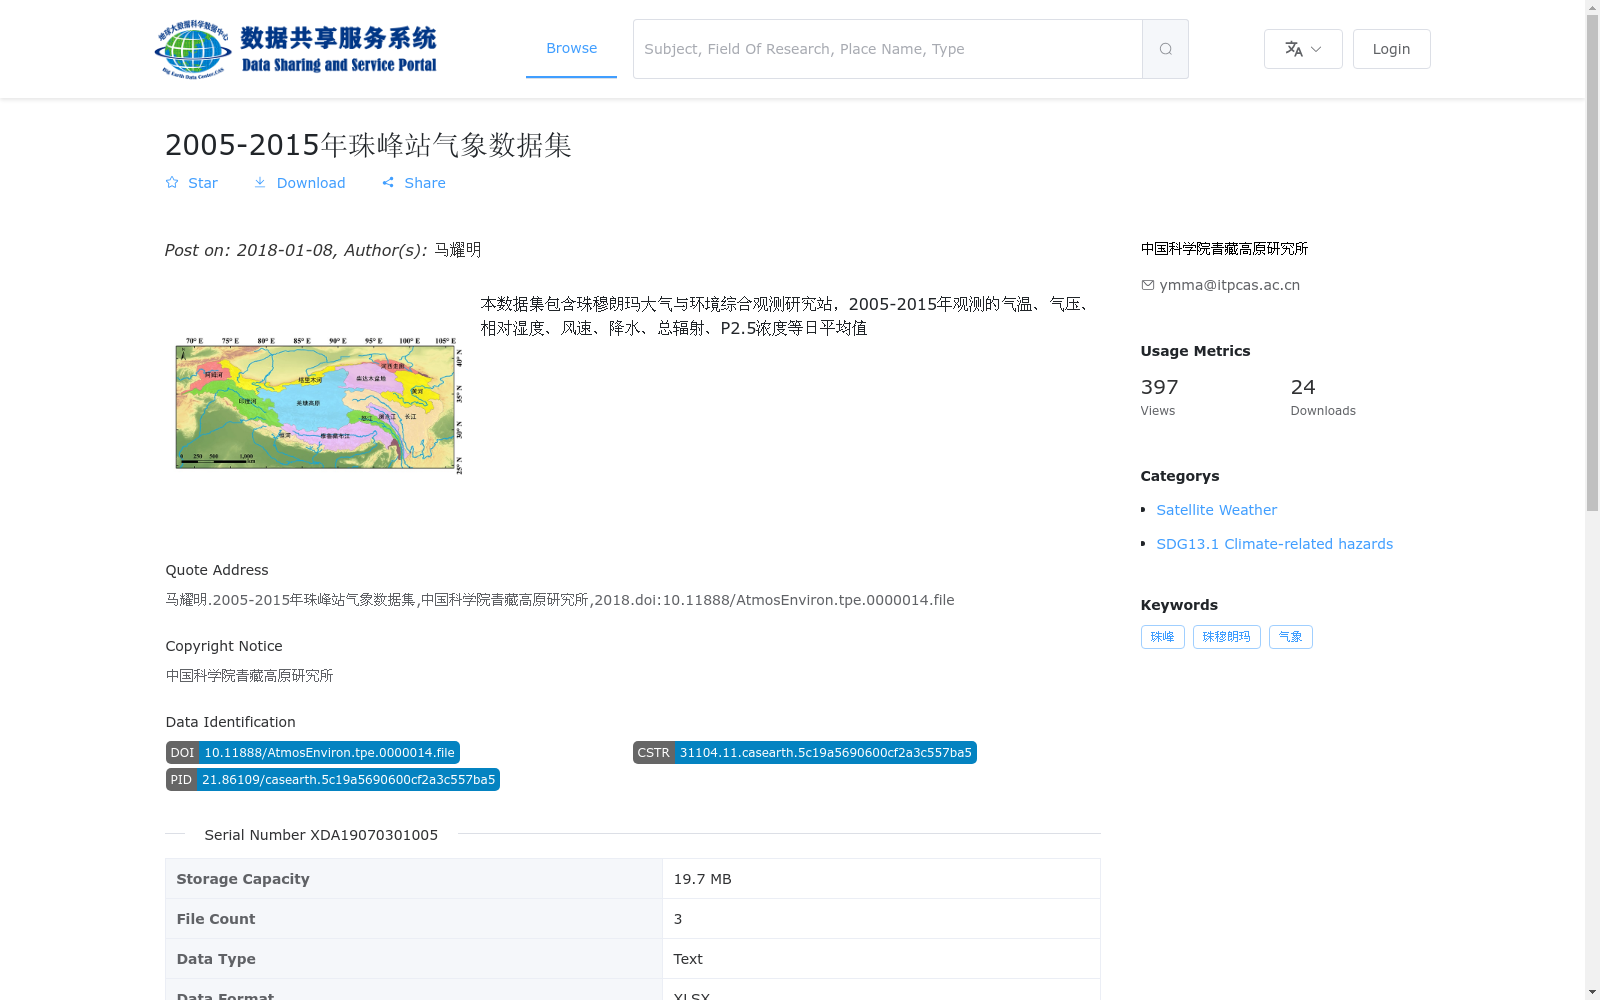Click the dataset title 2005-2015年珠峰站气象数据集
The image size is (1600, 1000).
368,145
